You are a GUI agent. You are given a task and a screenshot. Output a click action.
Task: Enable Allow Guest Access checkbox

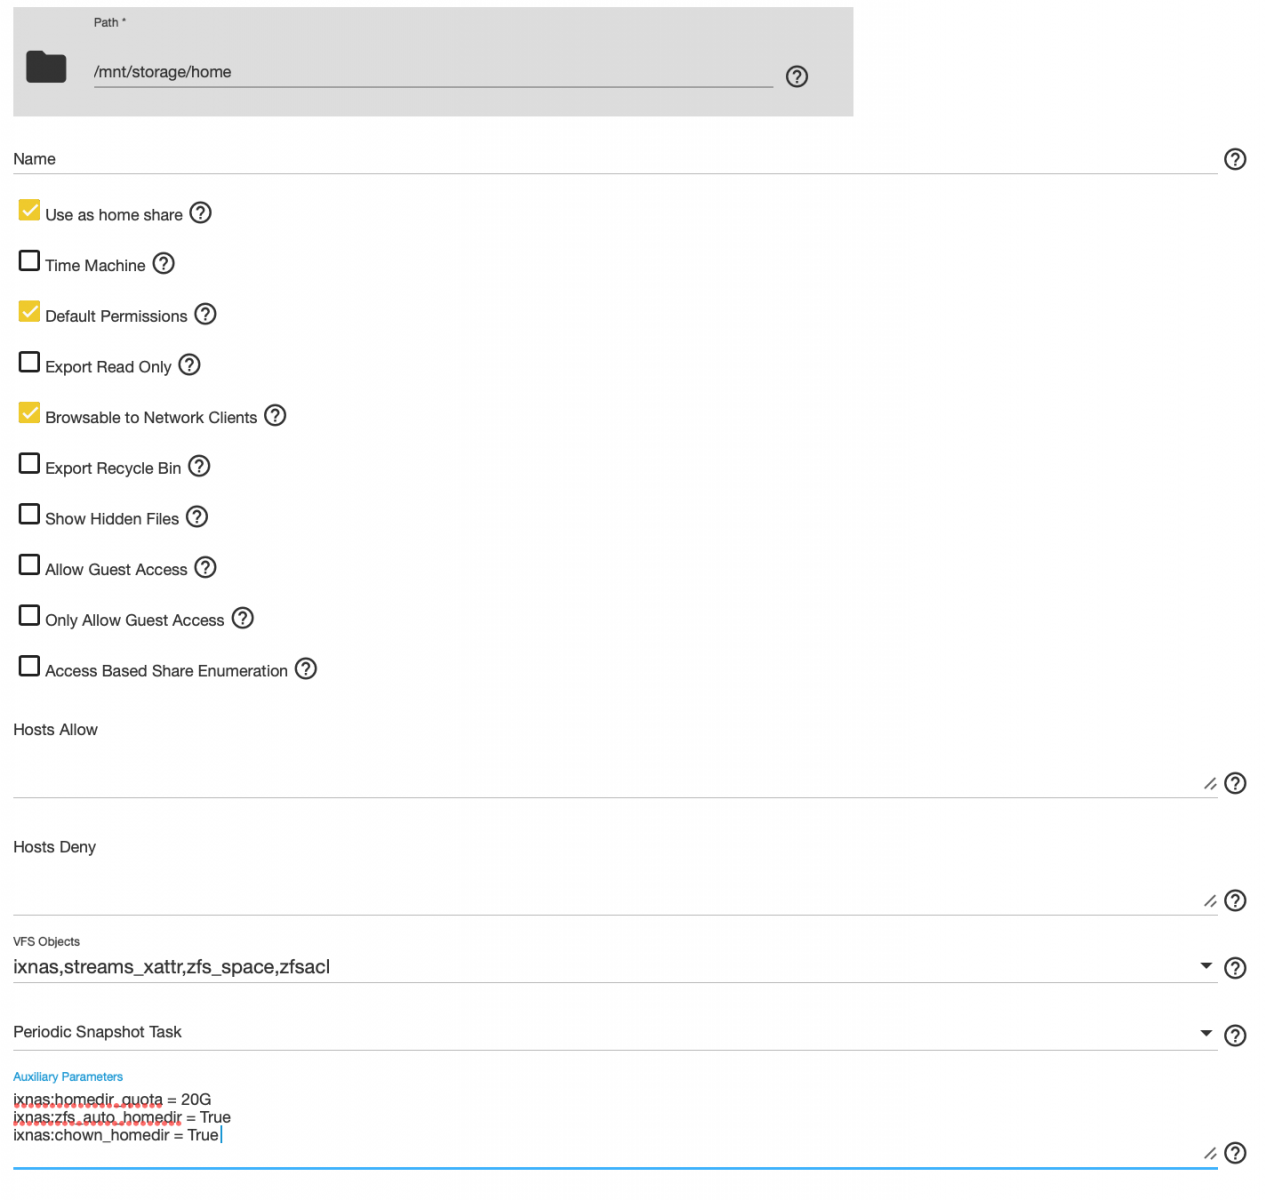coord(30,565)
